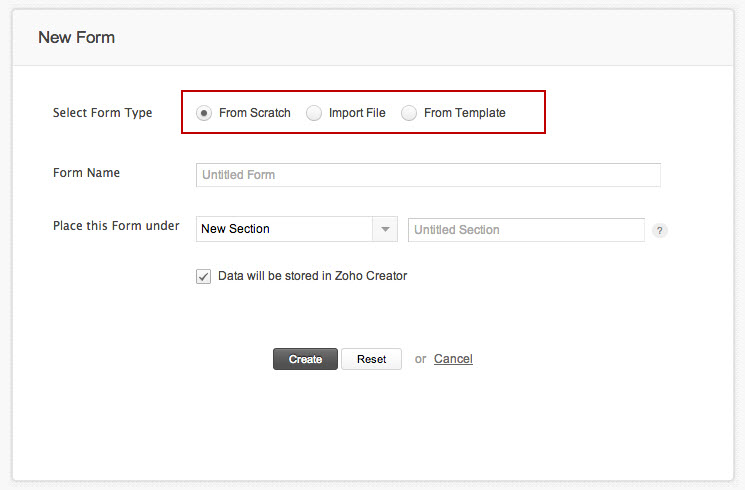Click the section dropdown arrow button
Screen dimensions: 745x490
point(385,229)
